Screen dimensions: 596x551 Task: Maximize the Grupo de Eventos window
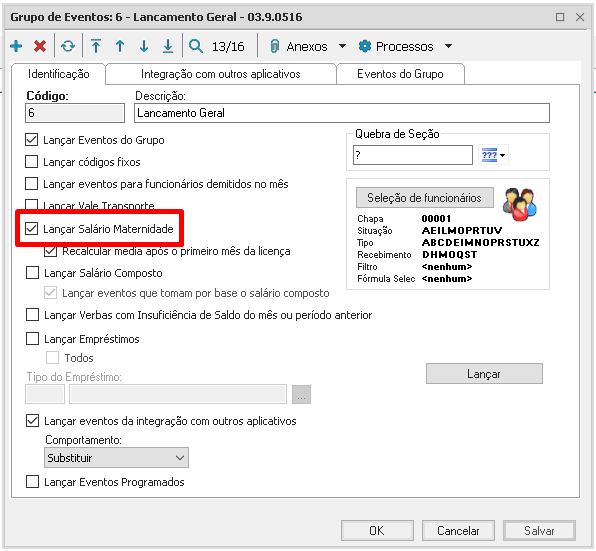point(560,17)
